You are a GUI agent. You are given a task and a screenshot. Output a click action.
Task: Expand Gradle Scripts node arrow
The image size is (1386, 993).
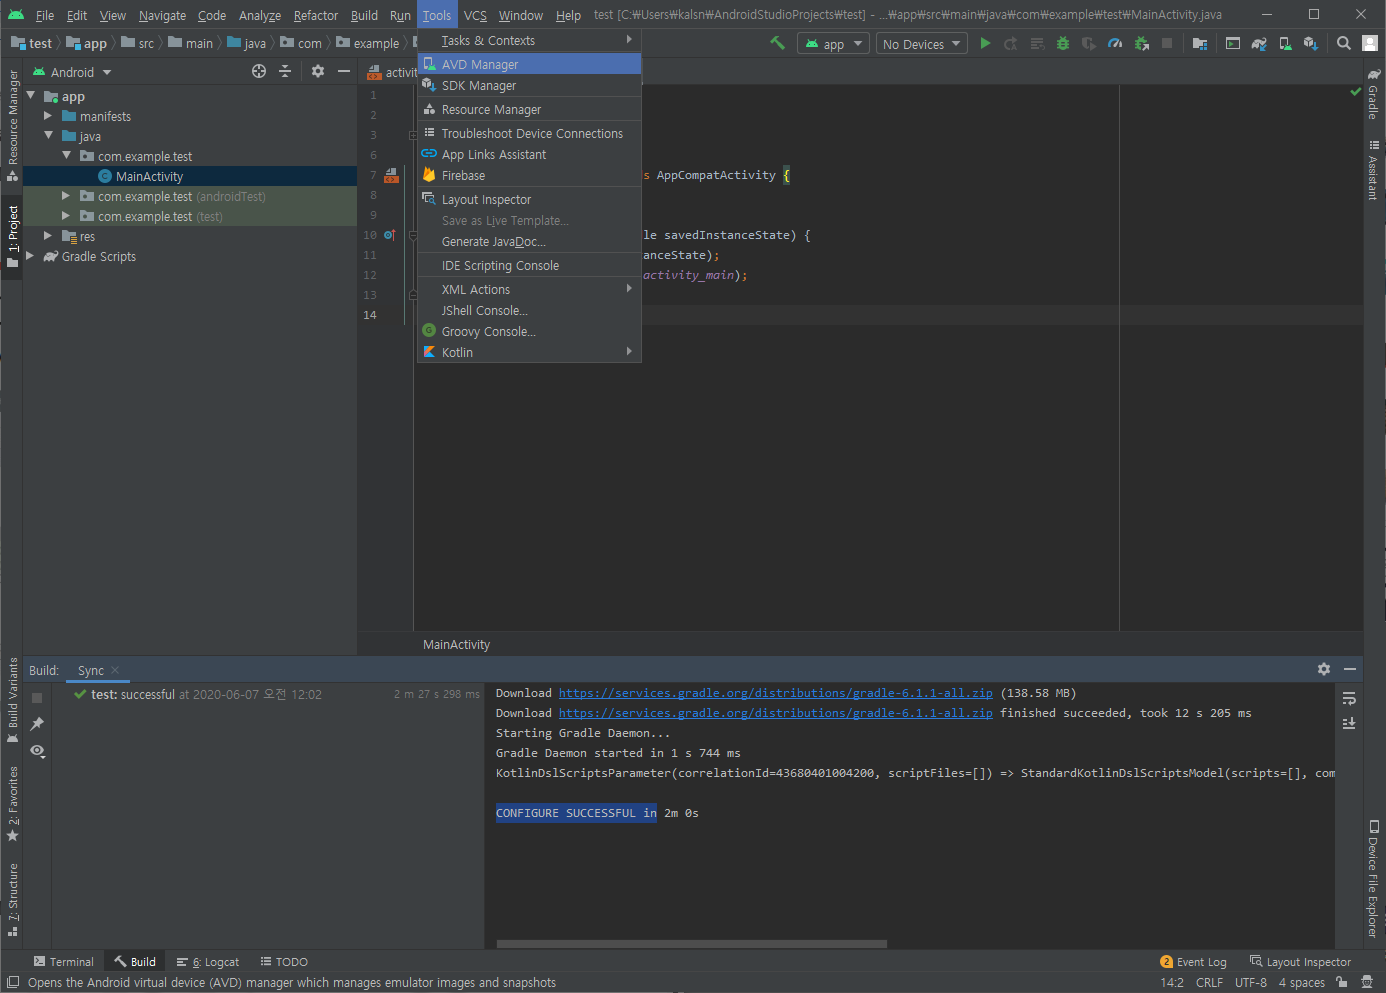(x=30, y=256)
